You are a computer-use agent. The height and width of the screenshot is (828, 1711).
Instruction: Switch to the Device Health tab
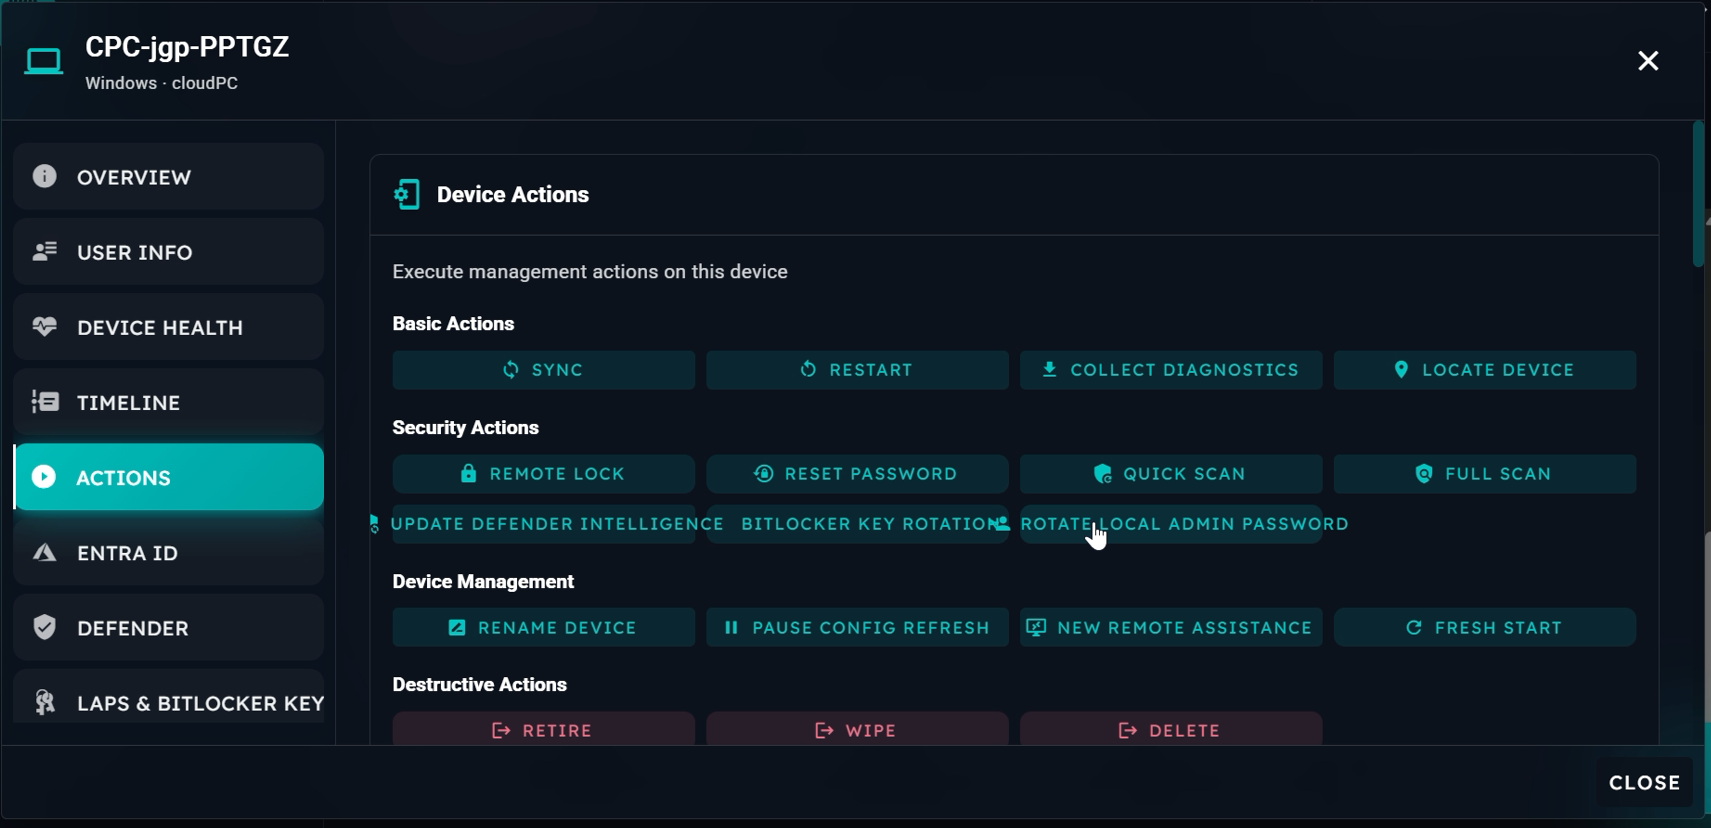coord(168,327)
